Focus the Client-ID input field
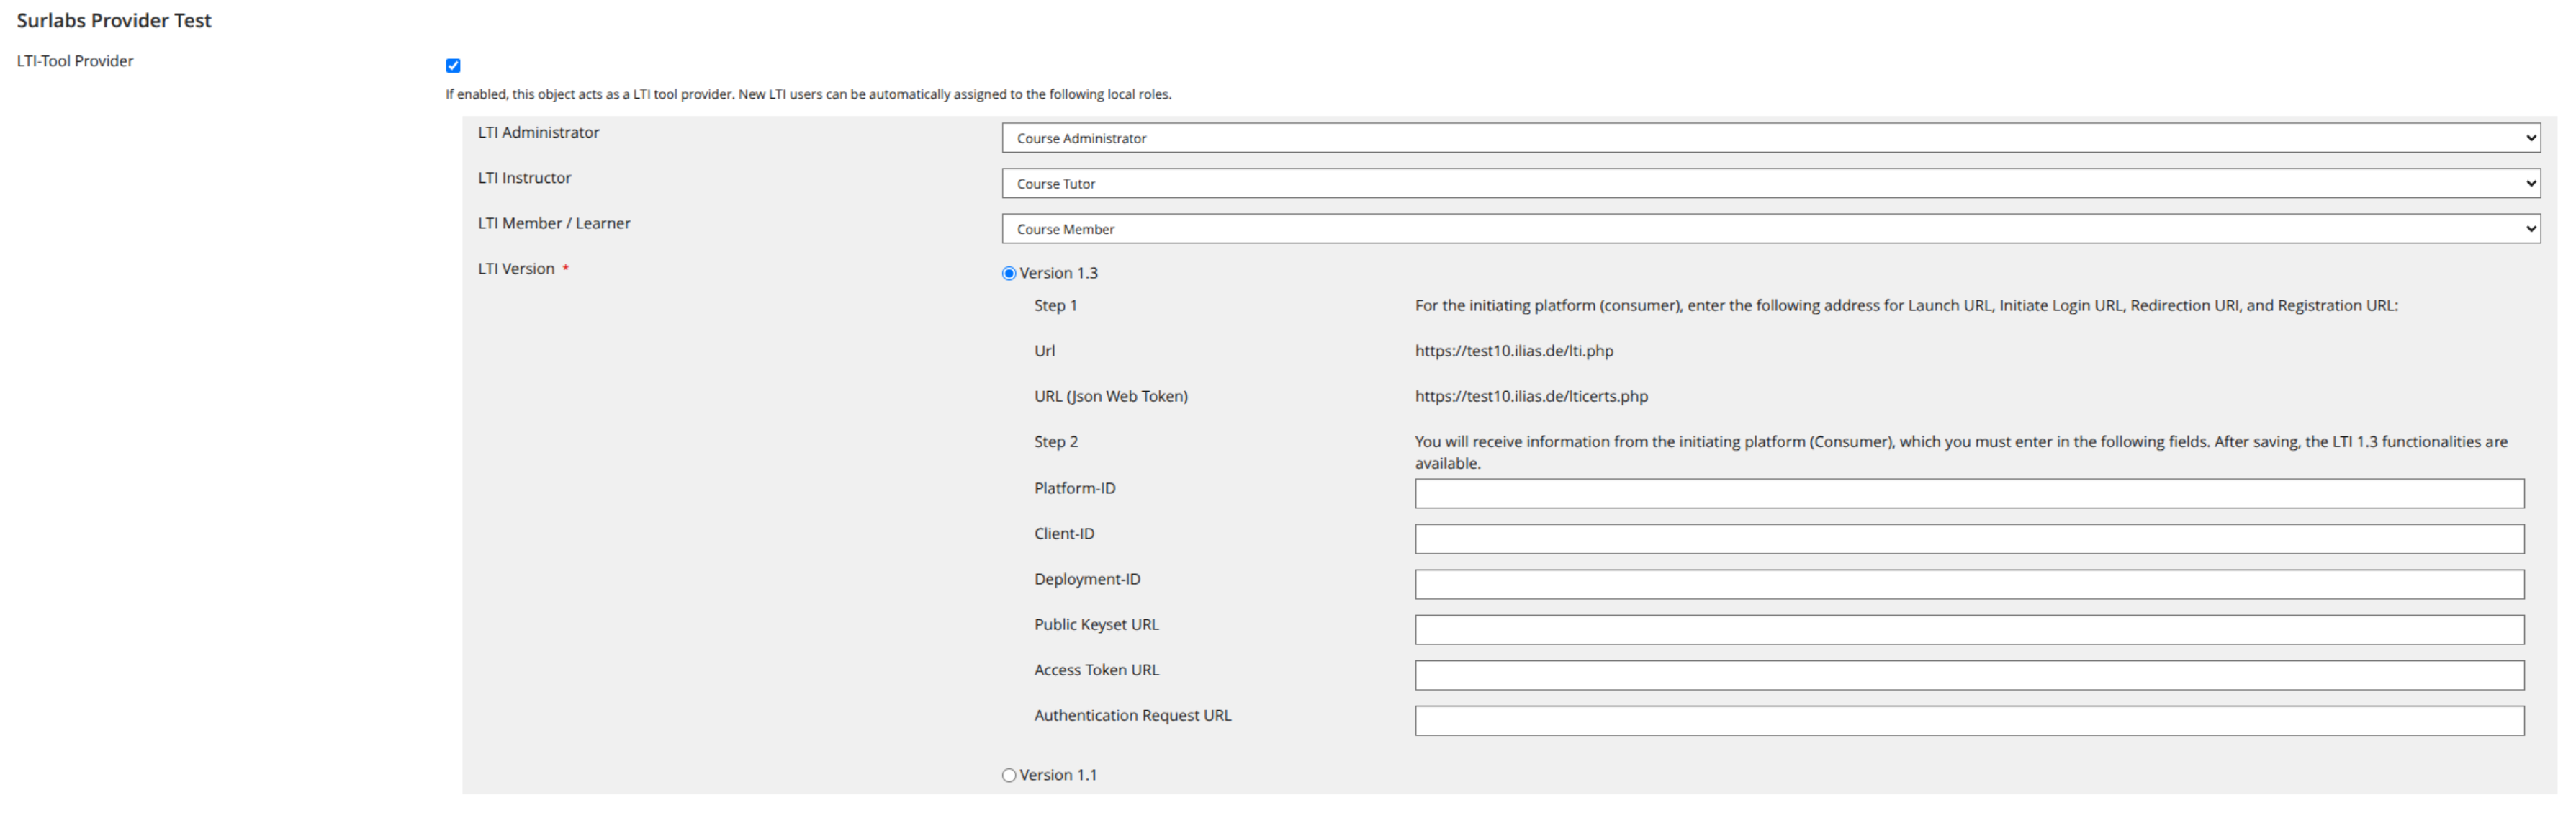Image resolution: width=2576 pixels, height=813 pixels. pyautogui.click(x=1969, y=539)
